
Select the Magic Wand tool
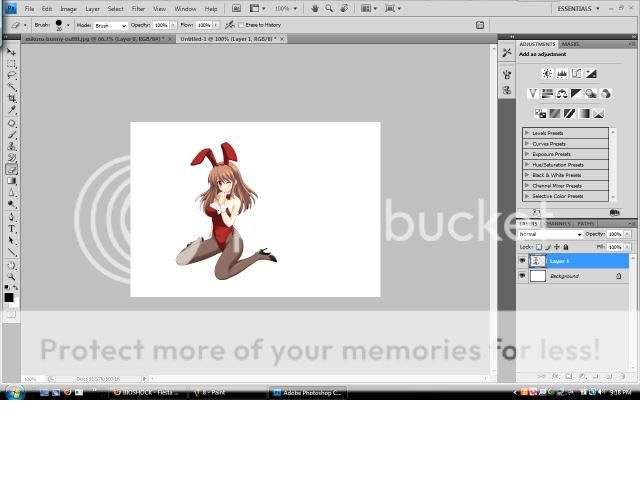11,87
